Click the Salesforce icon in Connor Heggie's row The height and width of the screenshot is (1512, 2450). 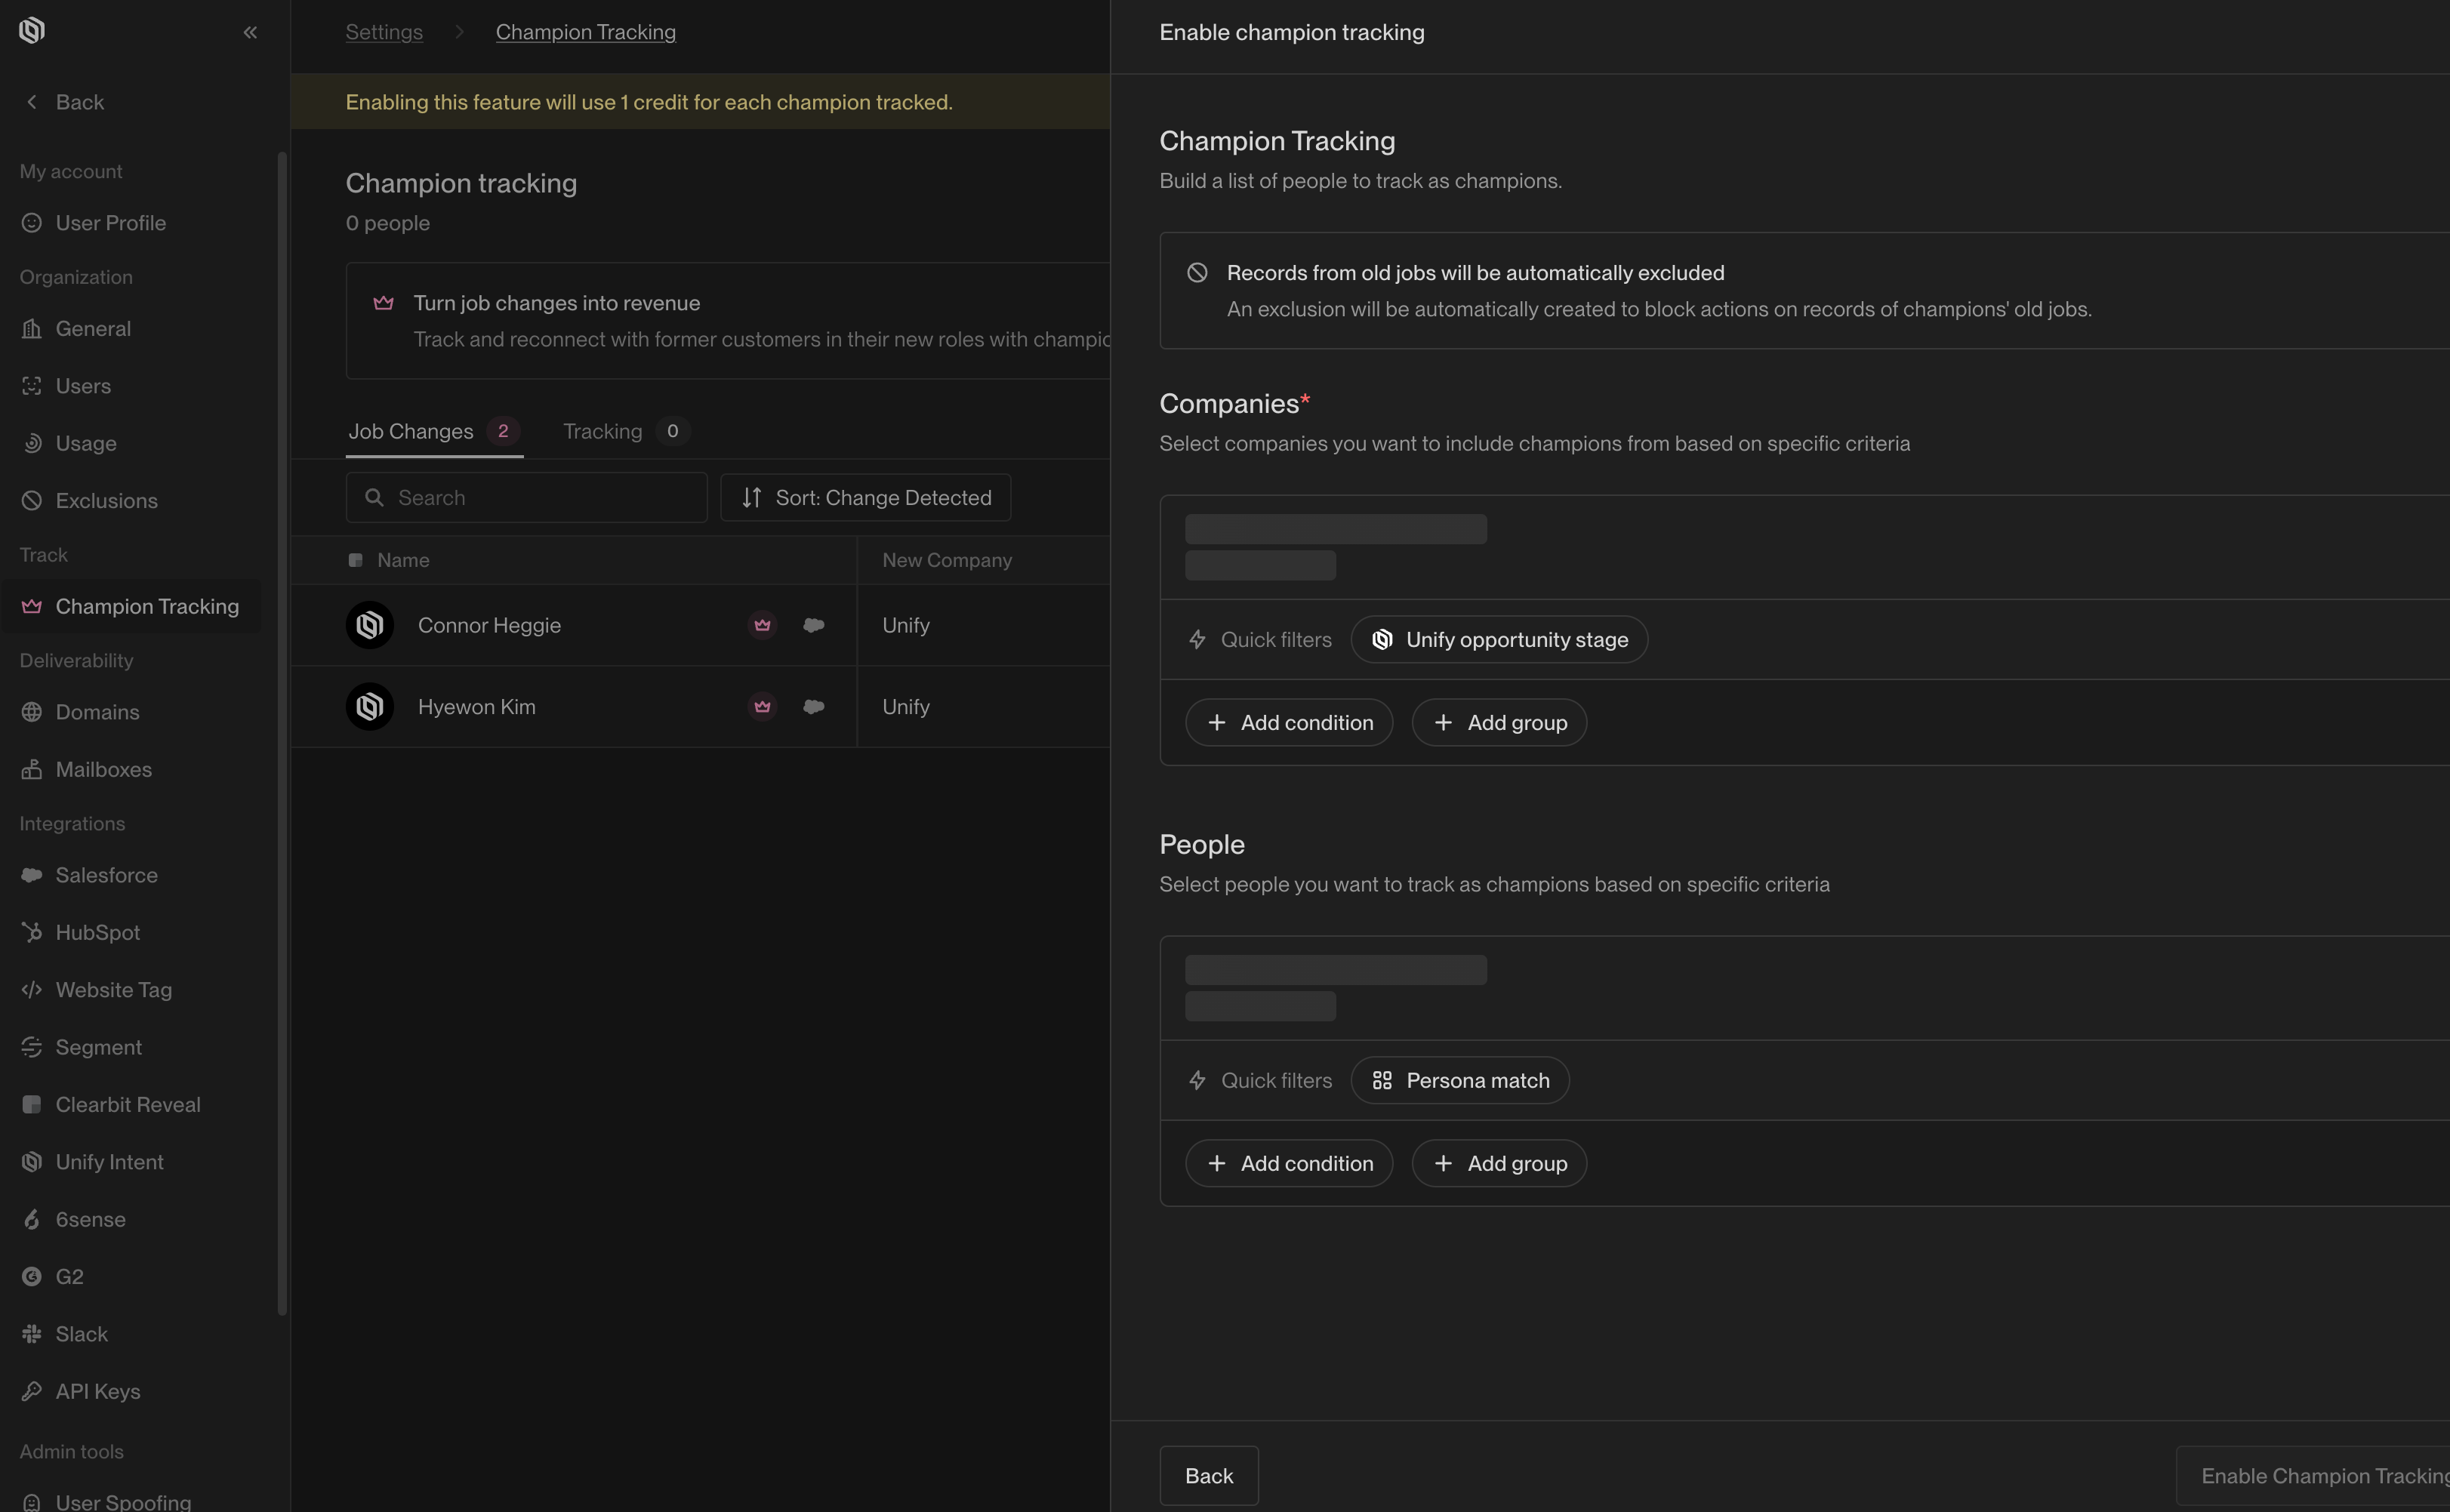tap(814, 625)
